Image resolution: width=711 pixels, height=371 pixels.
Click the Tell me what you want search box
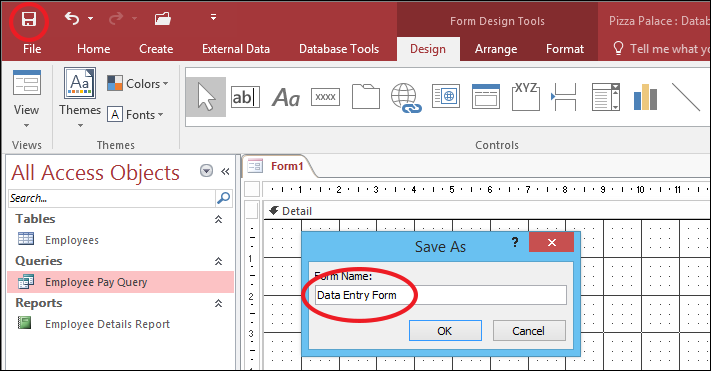pyautogui.click(x=662, y=49)
